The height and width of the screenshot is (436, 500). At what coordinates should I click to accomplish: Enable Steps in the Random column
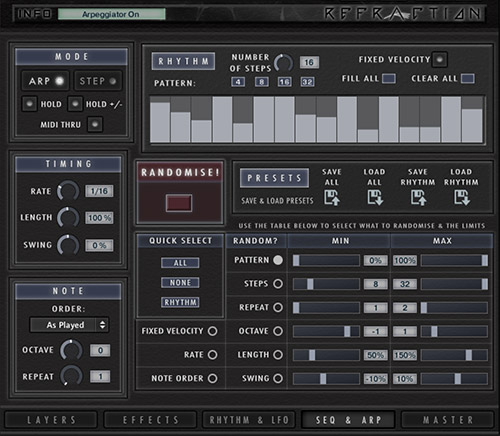pos(278,284)
